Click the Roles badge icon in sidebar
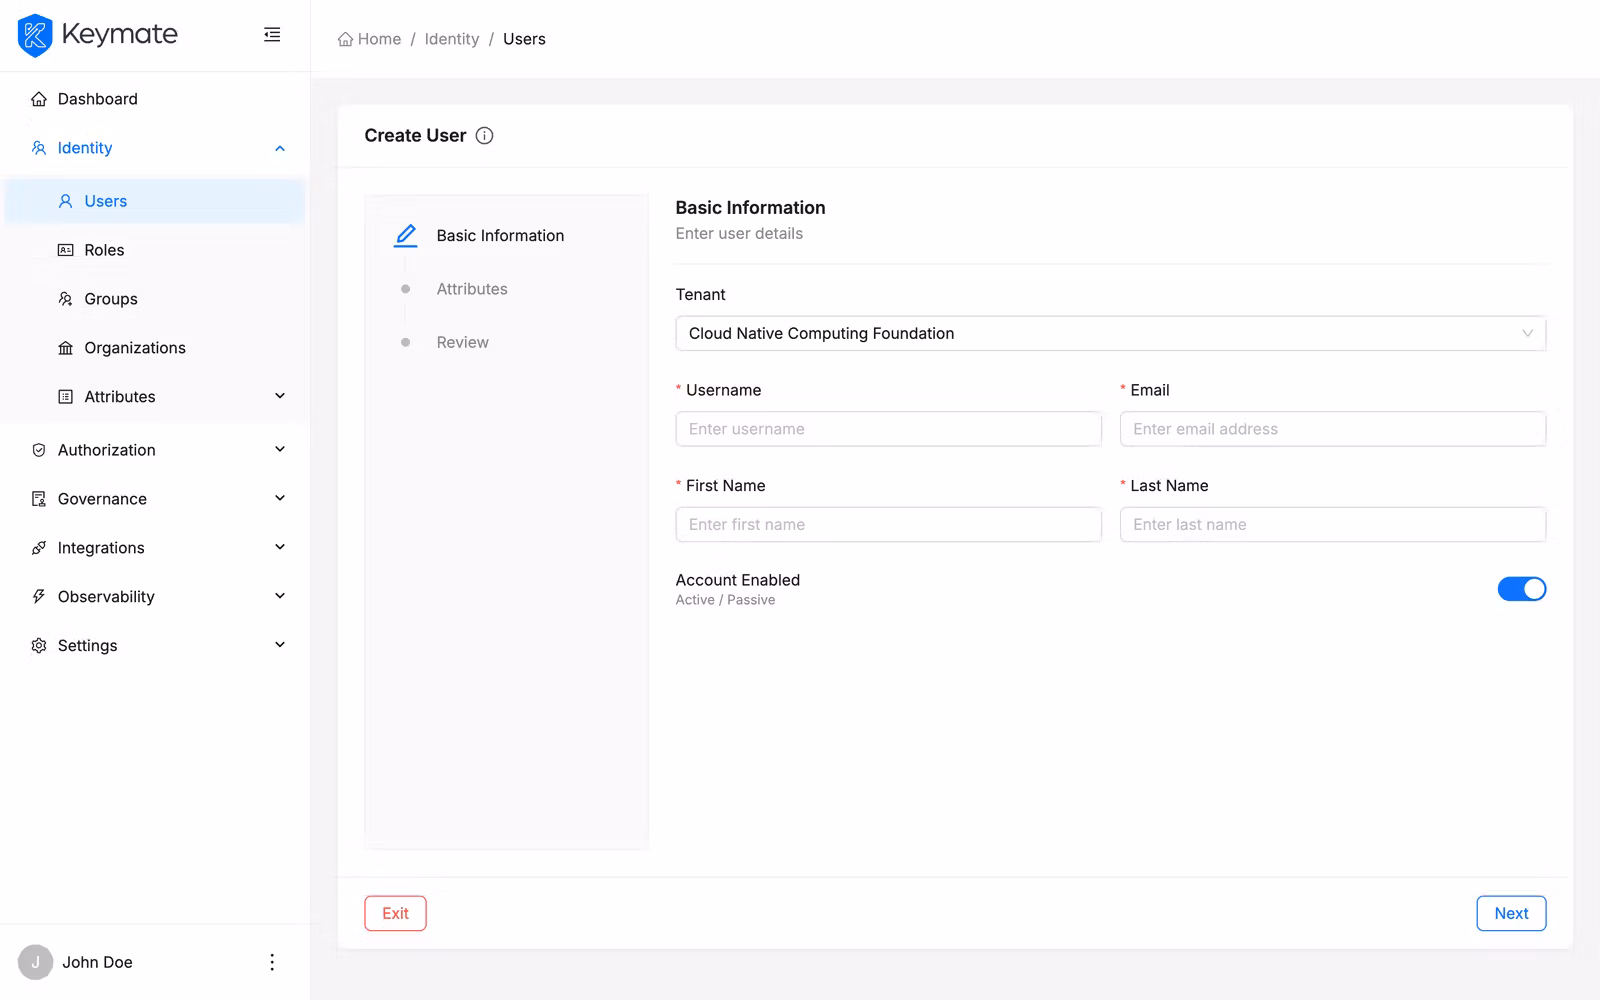The height and width of the screenshot is (1000, 1600). click(64, 249)
